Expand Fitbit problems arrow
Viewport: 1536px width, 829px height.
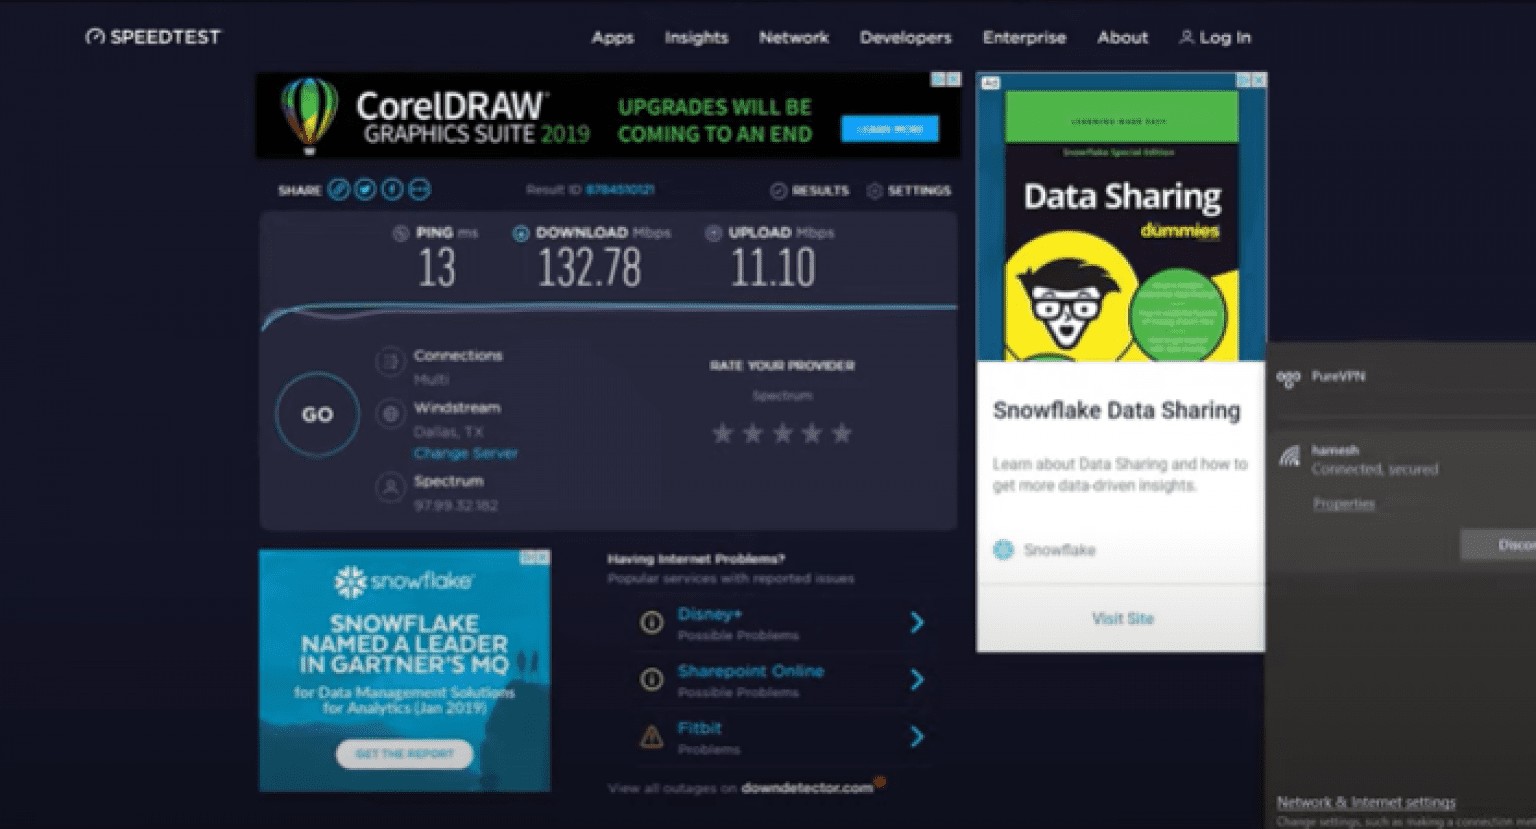(917, 737)
